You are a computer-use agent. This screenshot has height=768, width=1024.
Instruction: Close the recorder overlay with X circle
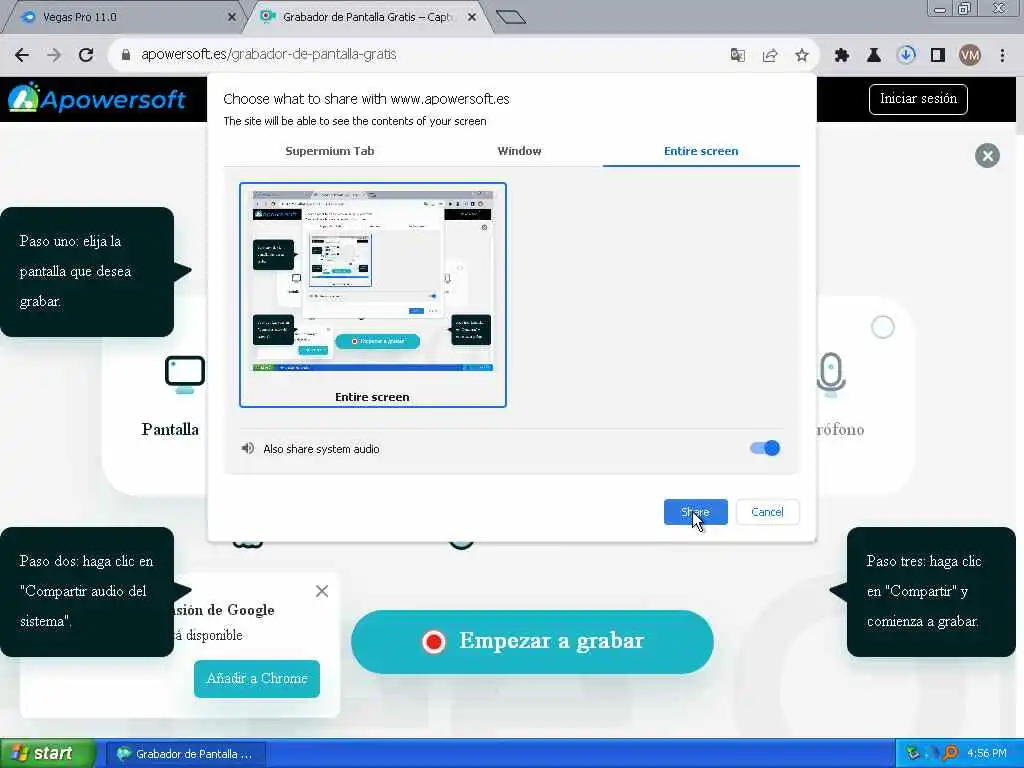tap(987, 155)
